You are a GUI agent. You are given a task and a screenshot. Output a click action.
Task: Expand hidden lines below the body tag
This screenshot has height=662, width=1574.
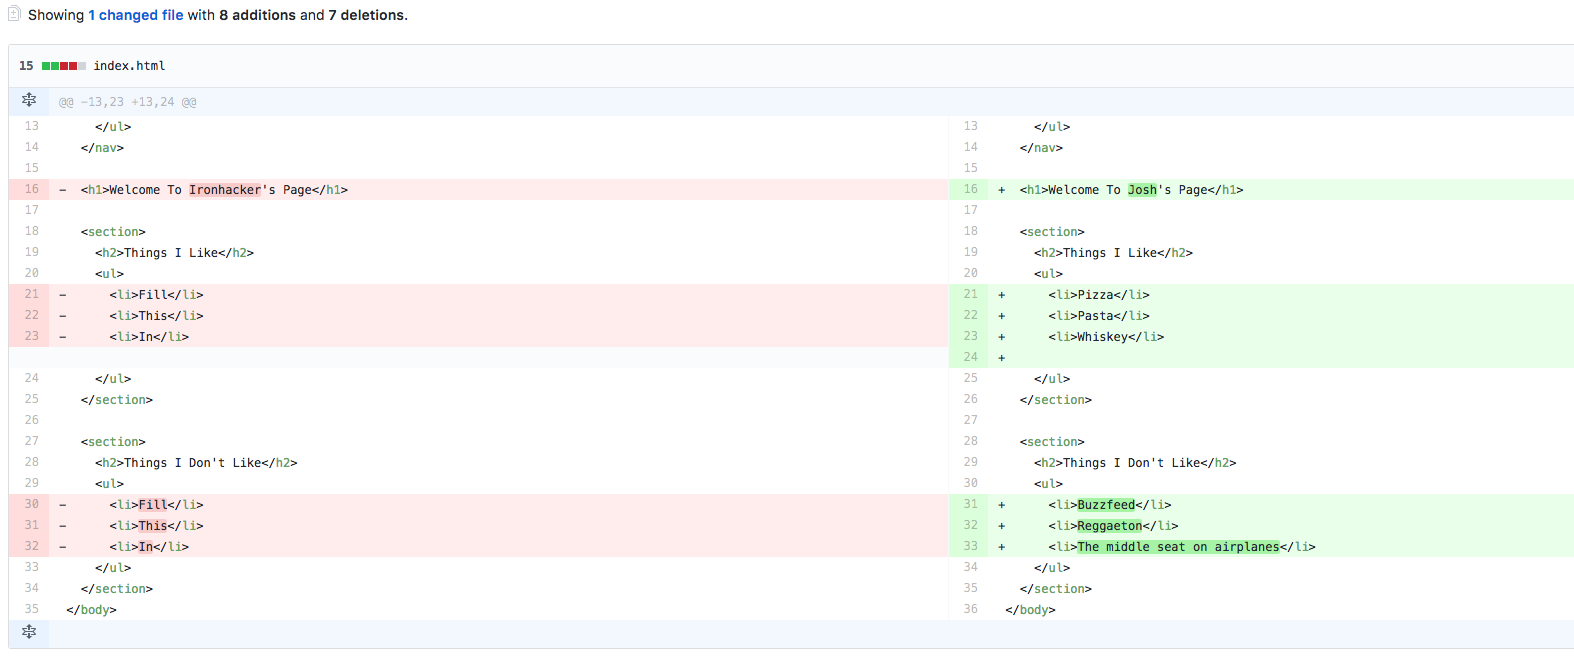29,632
